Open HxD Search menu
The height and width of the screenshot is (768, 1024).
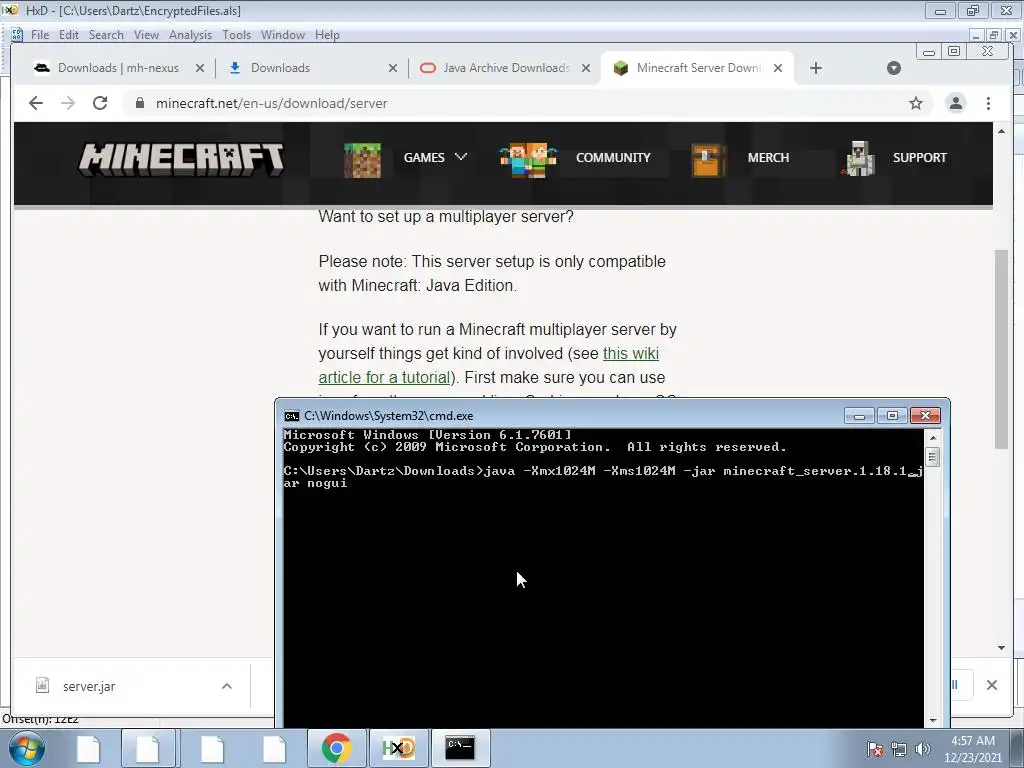tap(106, 35)
